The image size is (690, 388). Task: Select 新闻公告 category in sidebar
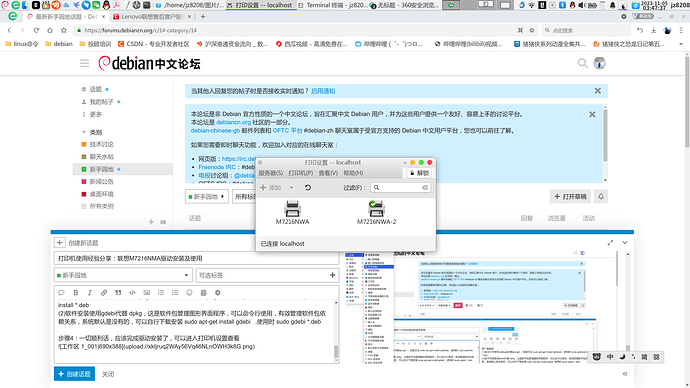tap(102, 181)
